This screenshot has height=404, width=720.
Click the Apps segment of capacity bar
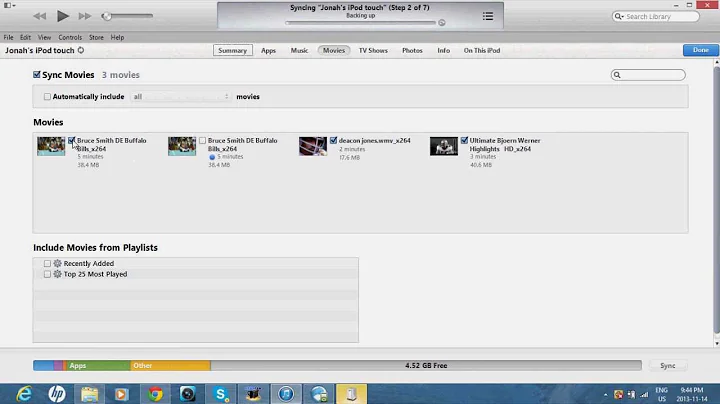[x=97, y=365]
